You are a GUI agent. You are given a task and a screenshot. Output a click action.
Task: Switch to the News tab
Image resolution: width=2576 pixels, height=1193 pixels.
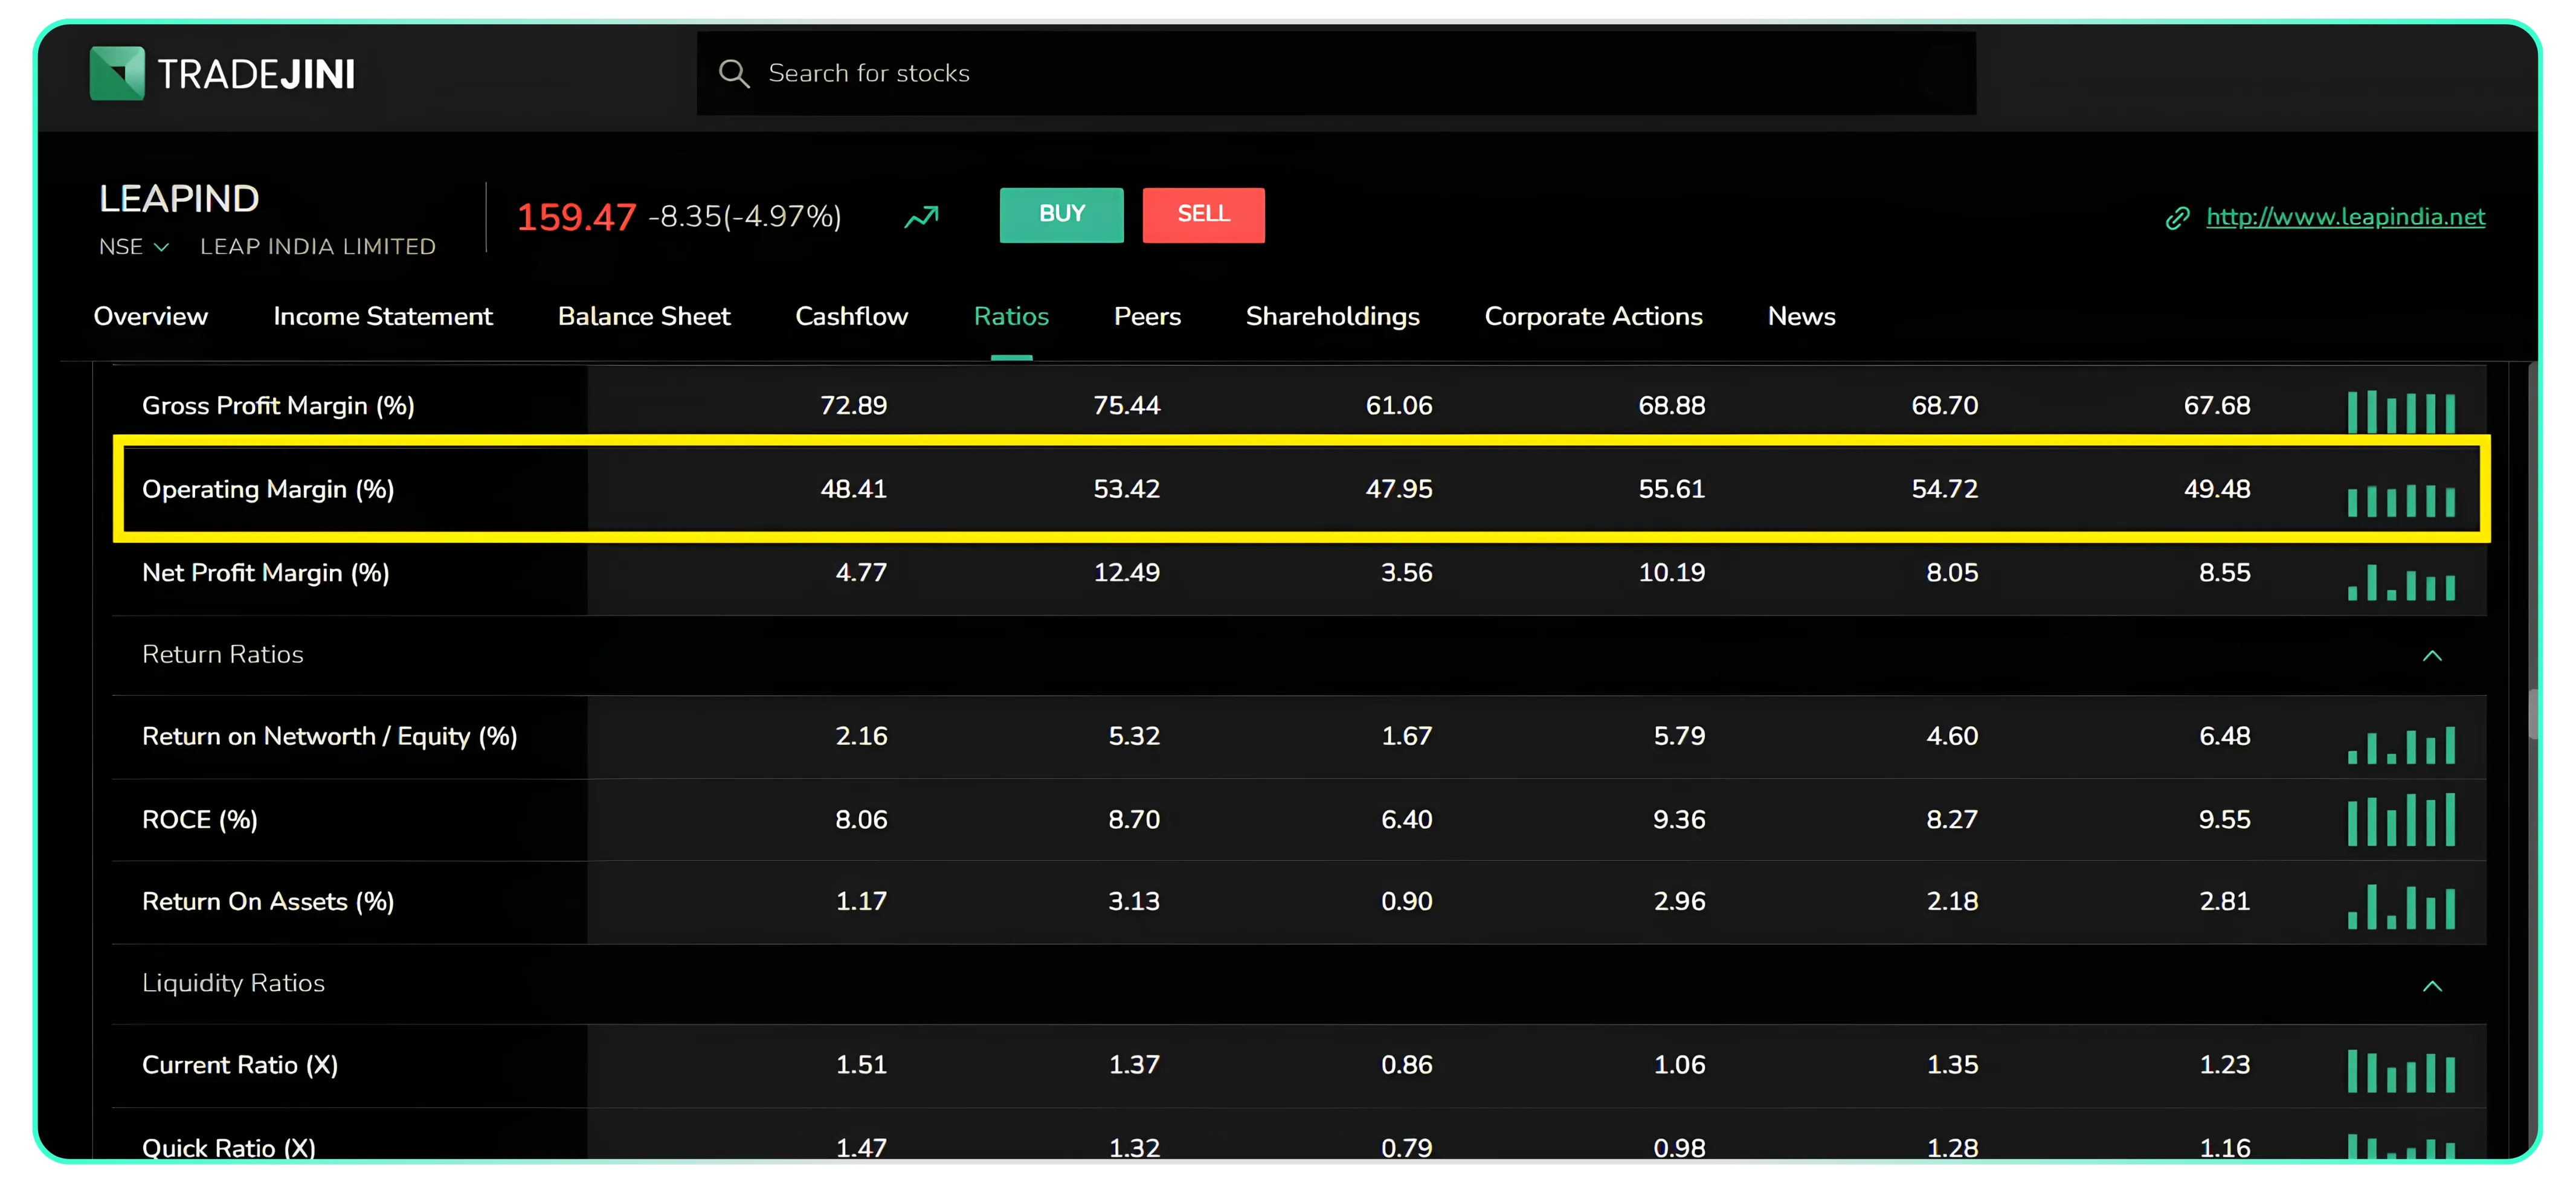[x=1801, y=316]
